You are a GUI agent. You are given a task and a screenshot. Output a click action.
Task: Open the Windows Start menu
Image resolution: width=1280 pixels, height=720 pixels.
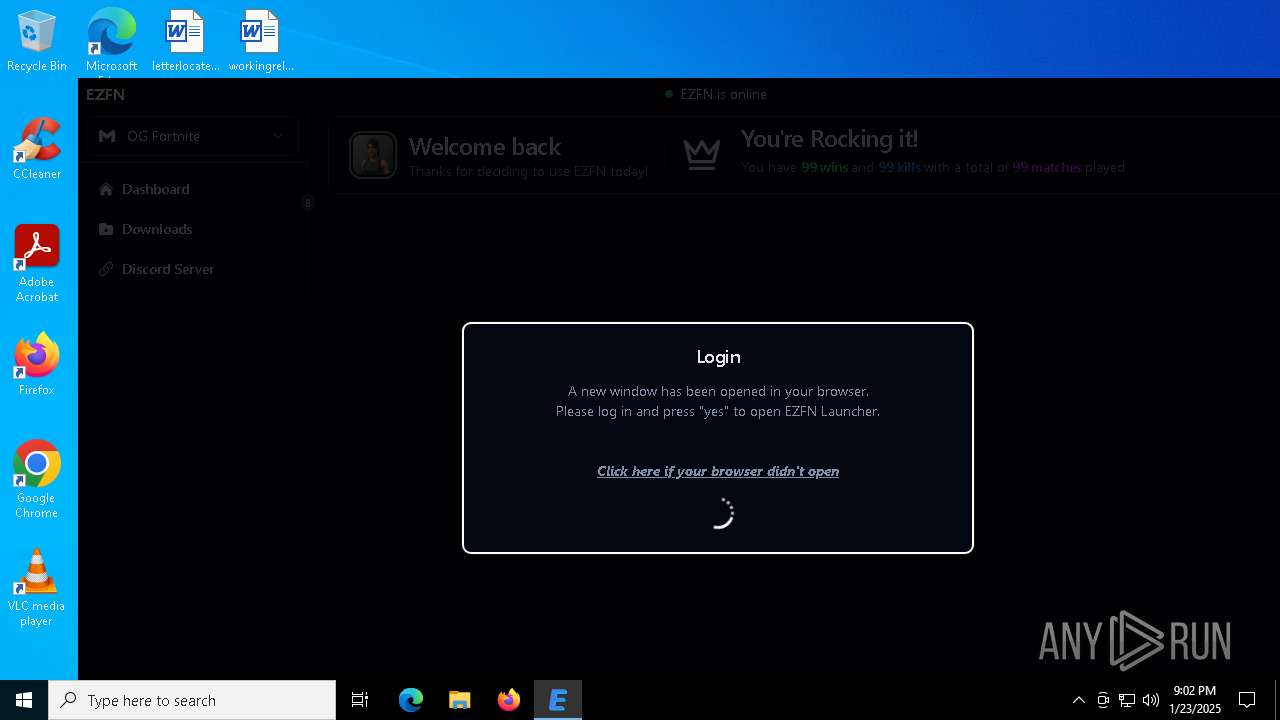[24, 700]
